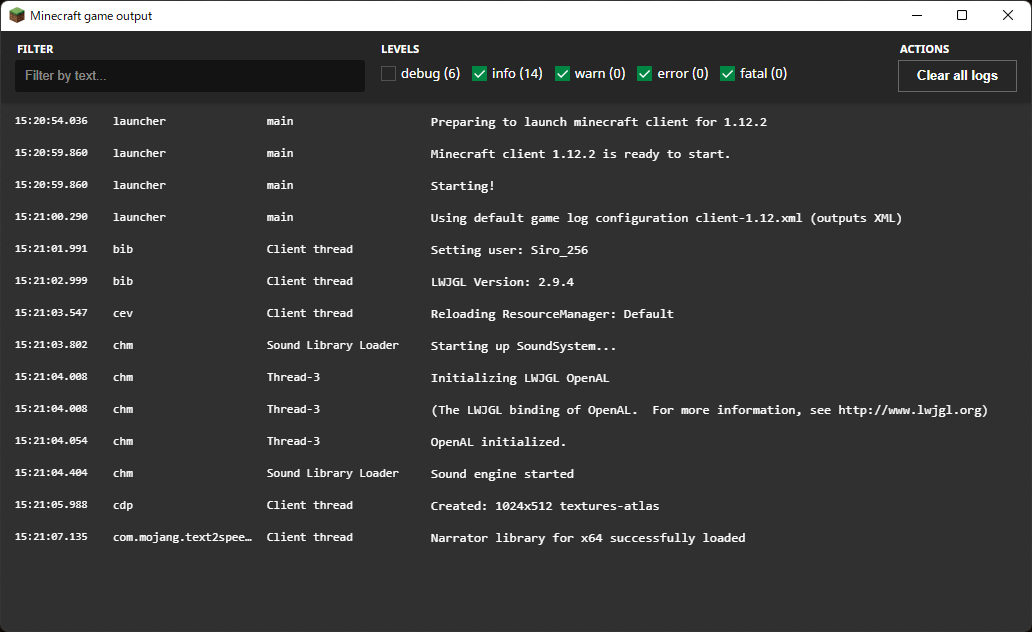Click timestamp 15:21:03.547
1032x632 pixels.
[51, 313]
